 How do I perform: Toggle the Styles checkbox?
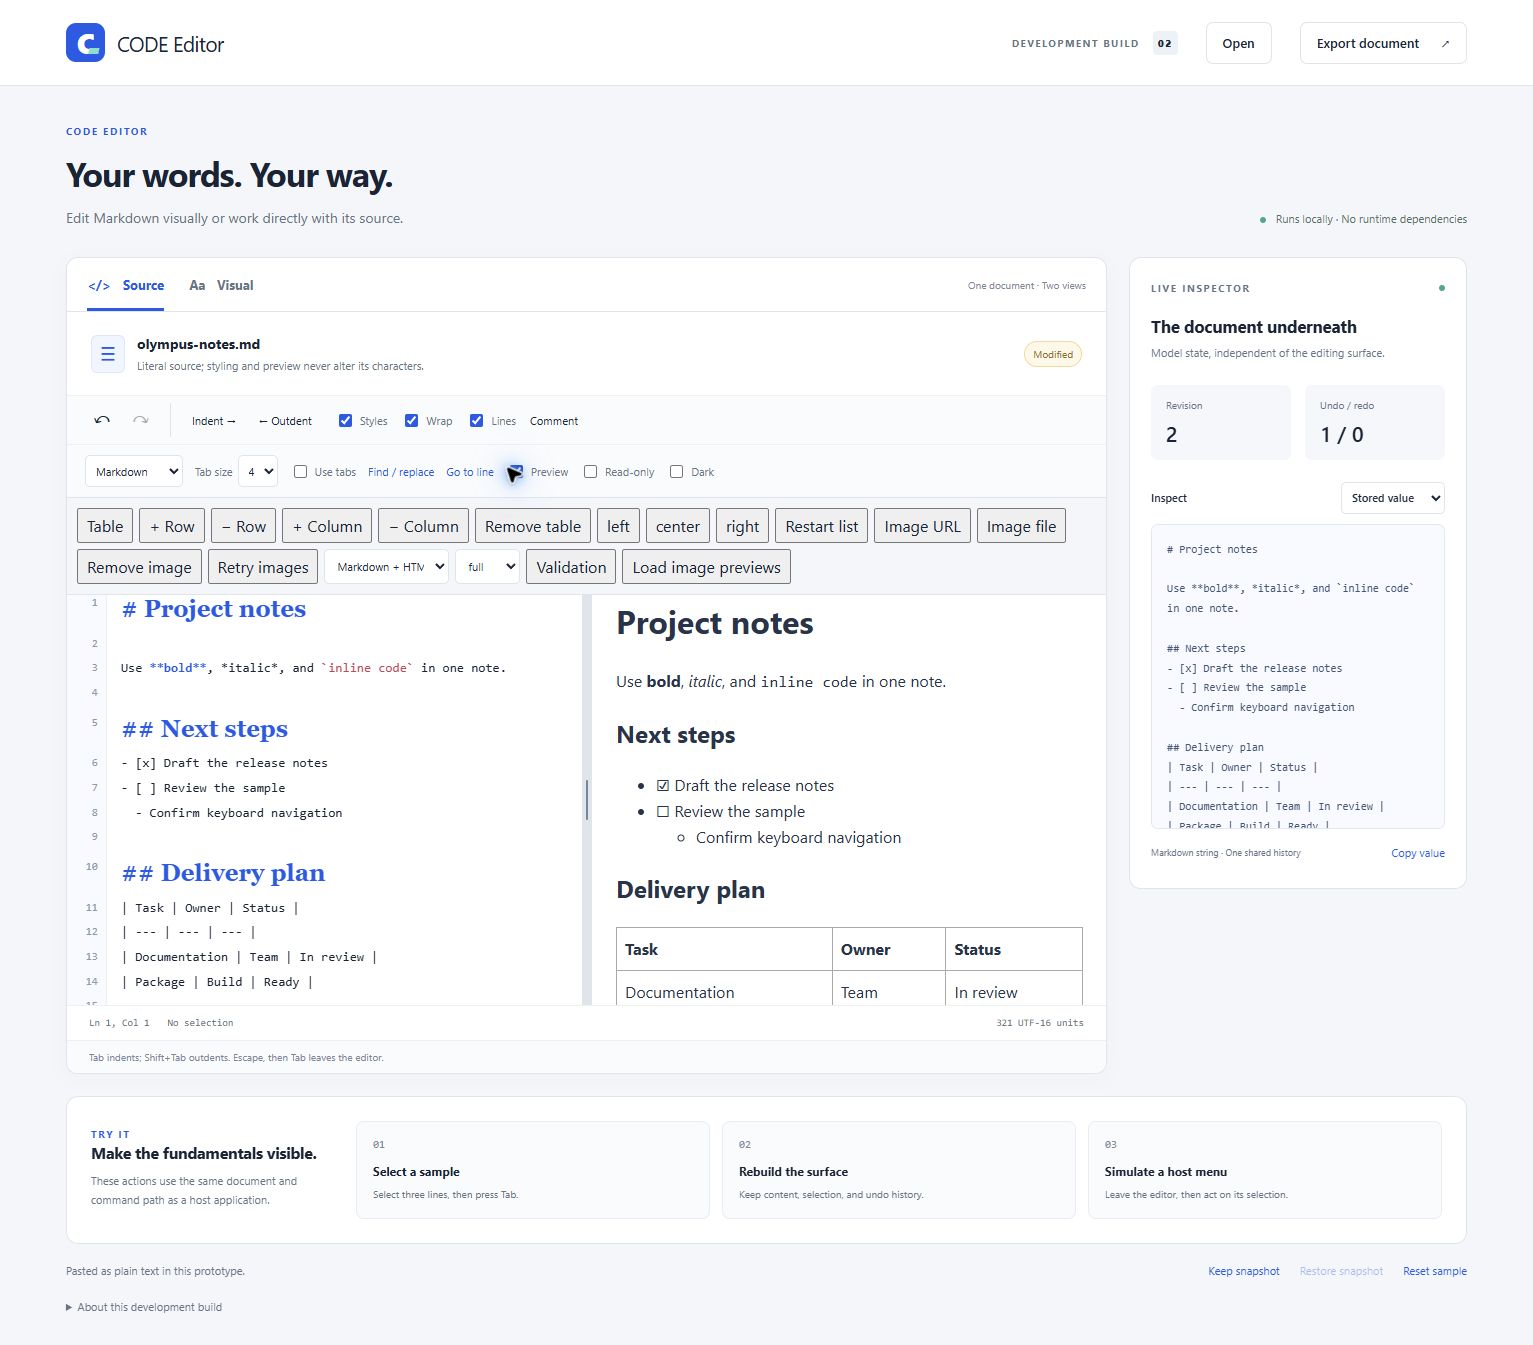tap(345, 421)
